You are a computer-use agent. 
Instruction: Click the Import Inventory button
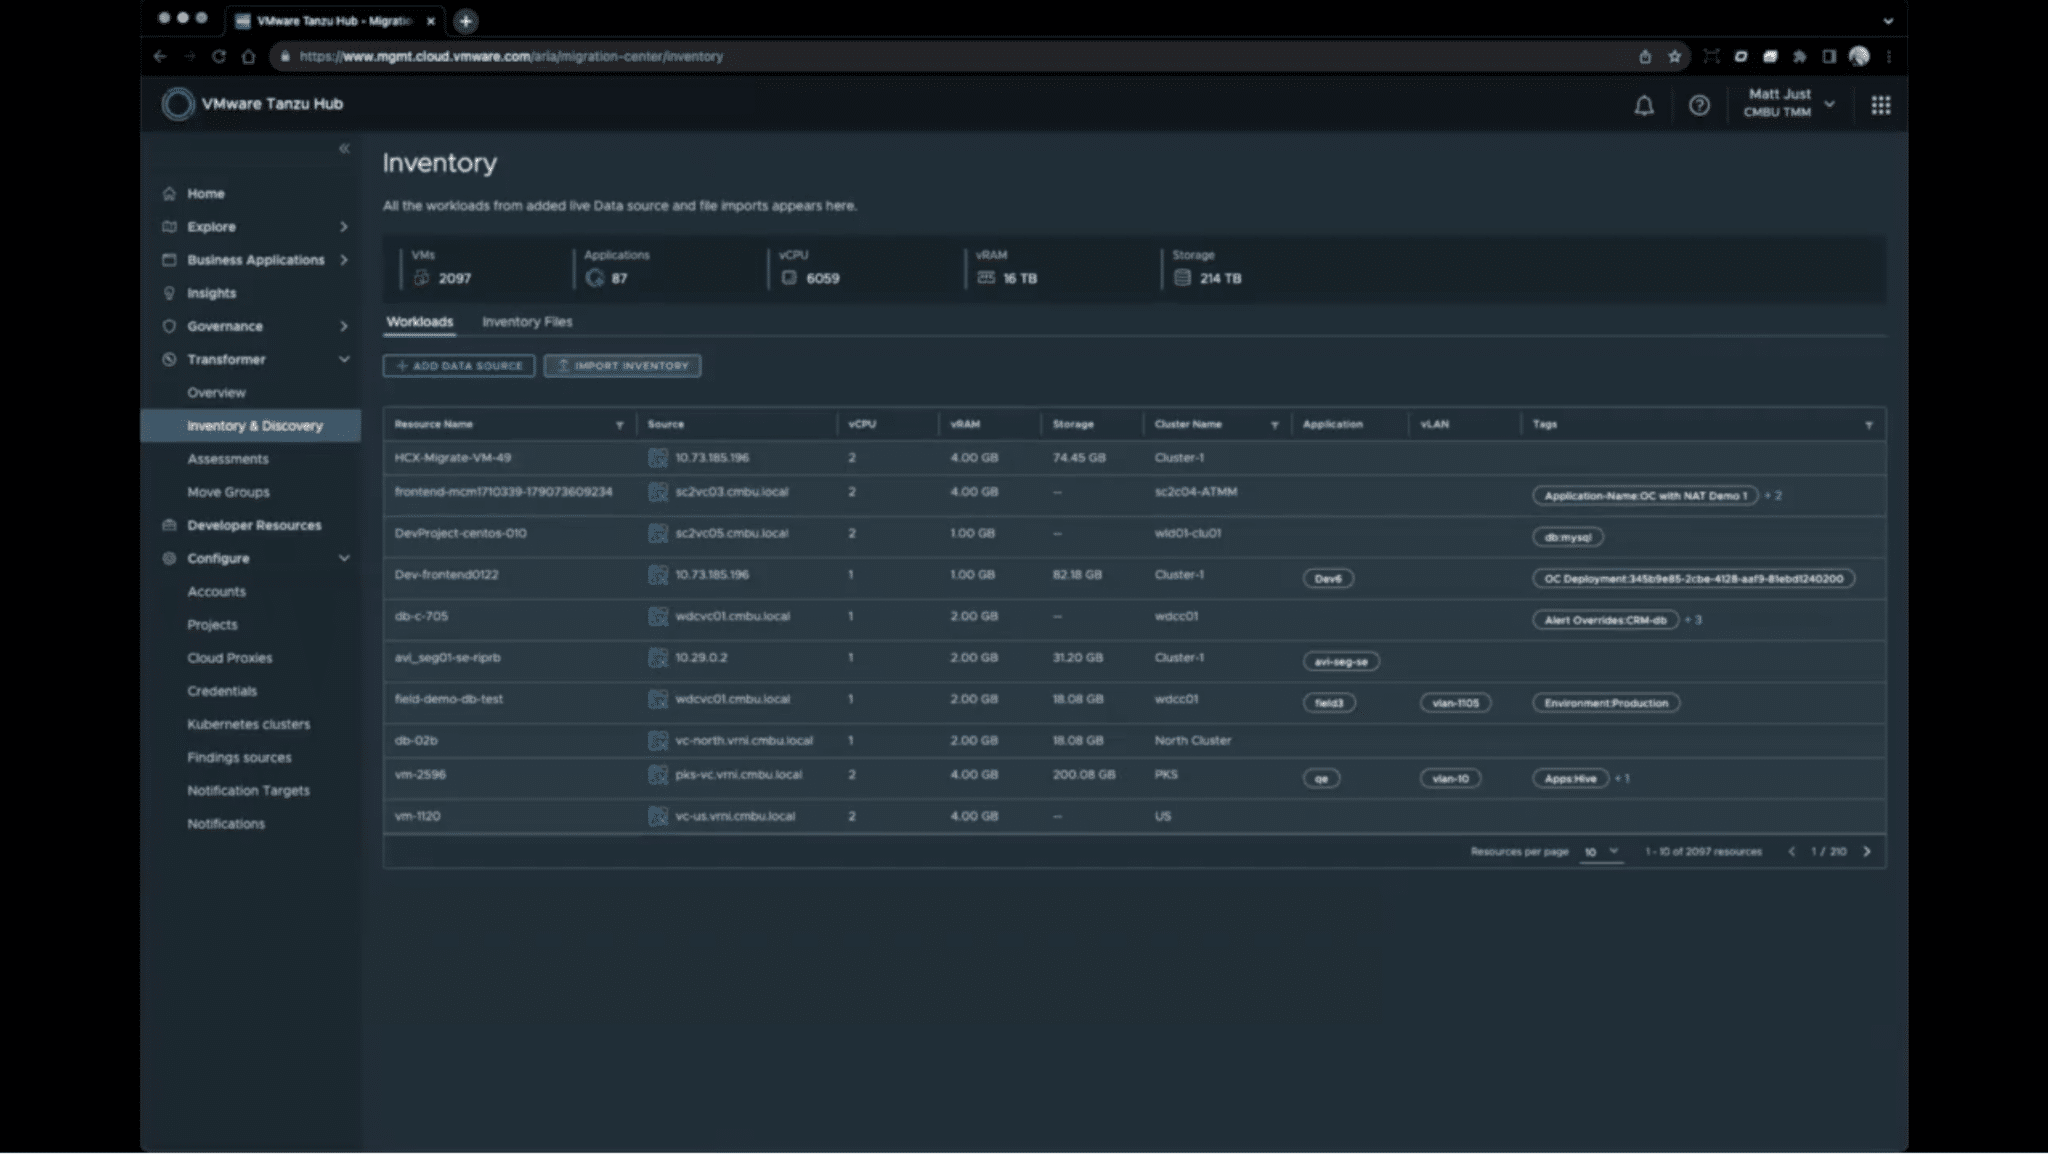click(x=622, y=366)
